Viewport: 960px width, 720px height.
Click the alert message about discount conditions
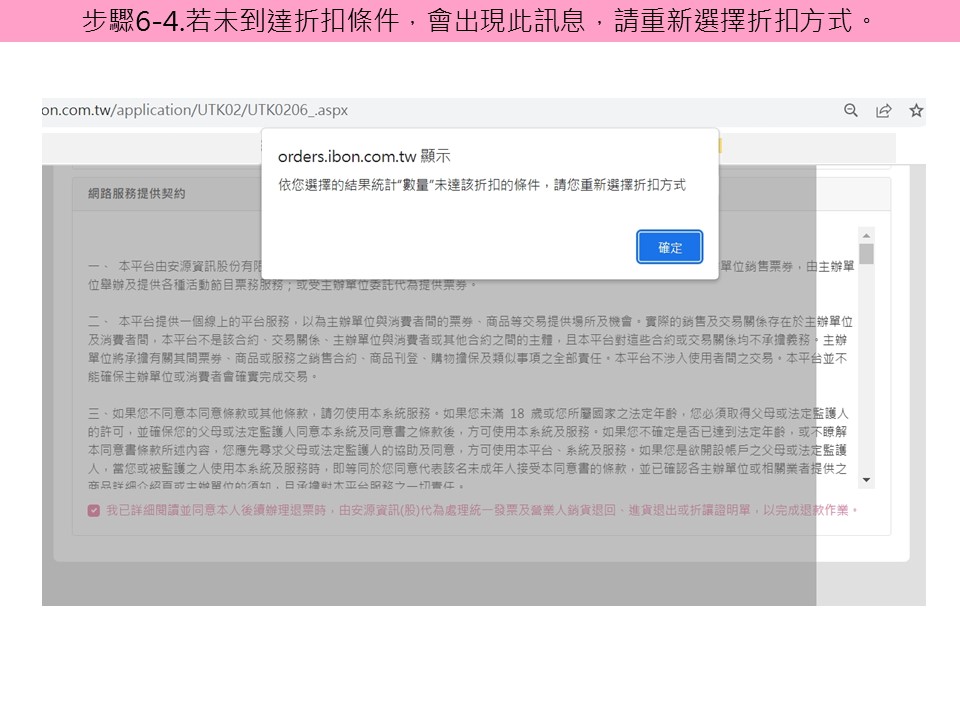pos(481,186)
